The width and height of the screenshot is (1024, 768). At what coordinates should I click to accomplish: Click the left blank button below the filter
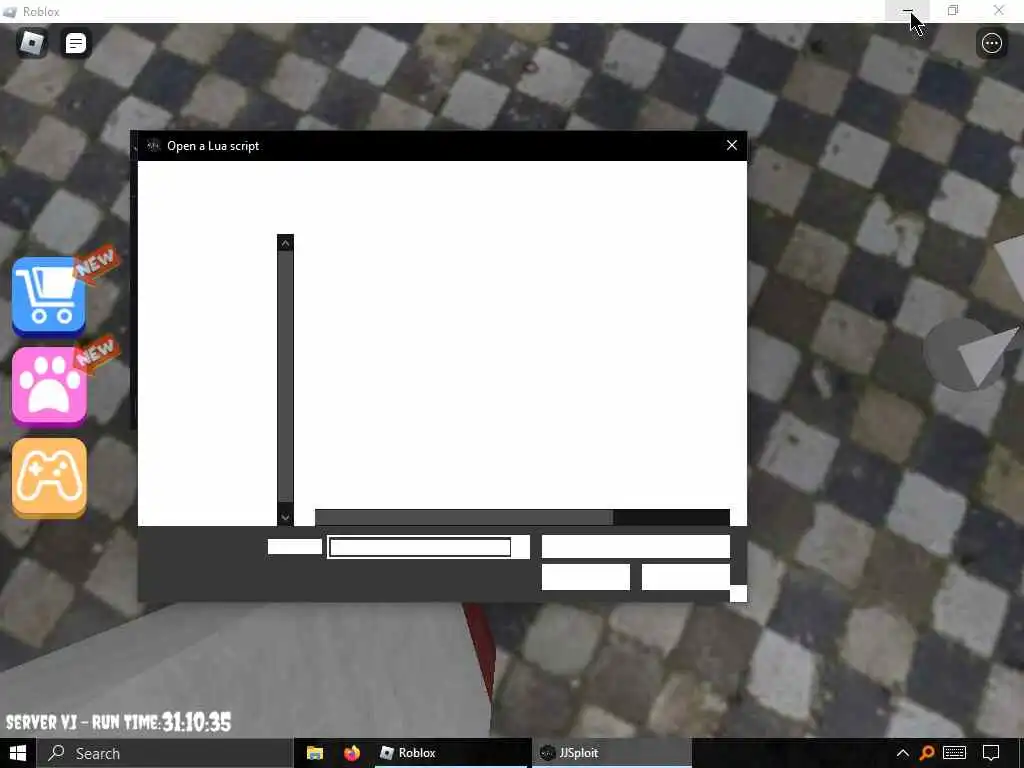[586, 577]
